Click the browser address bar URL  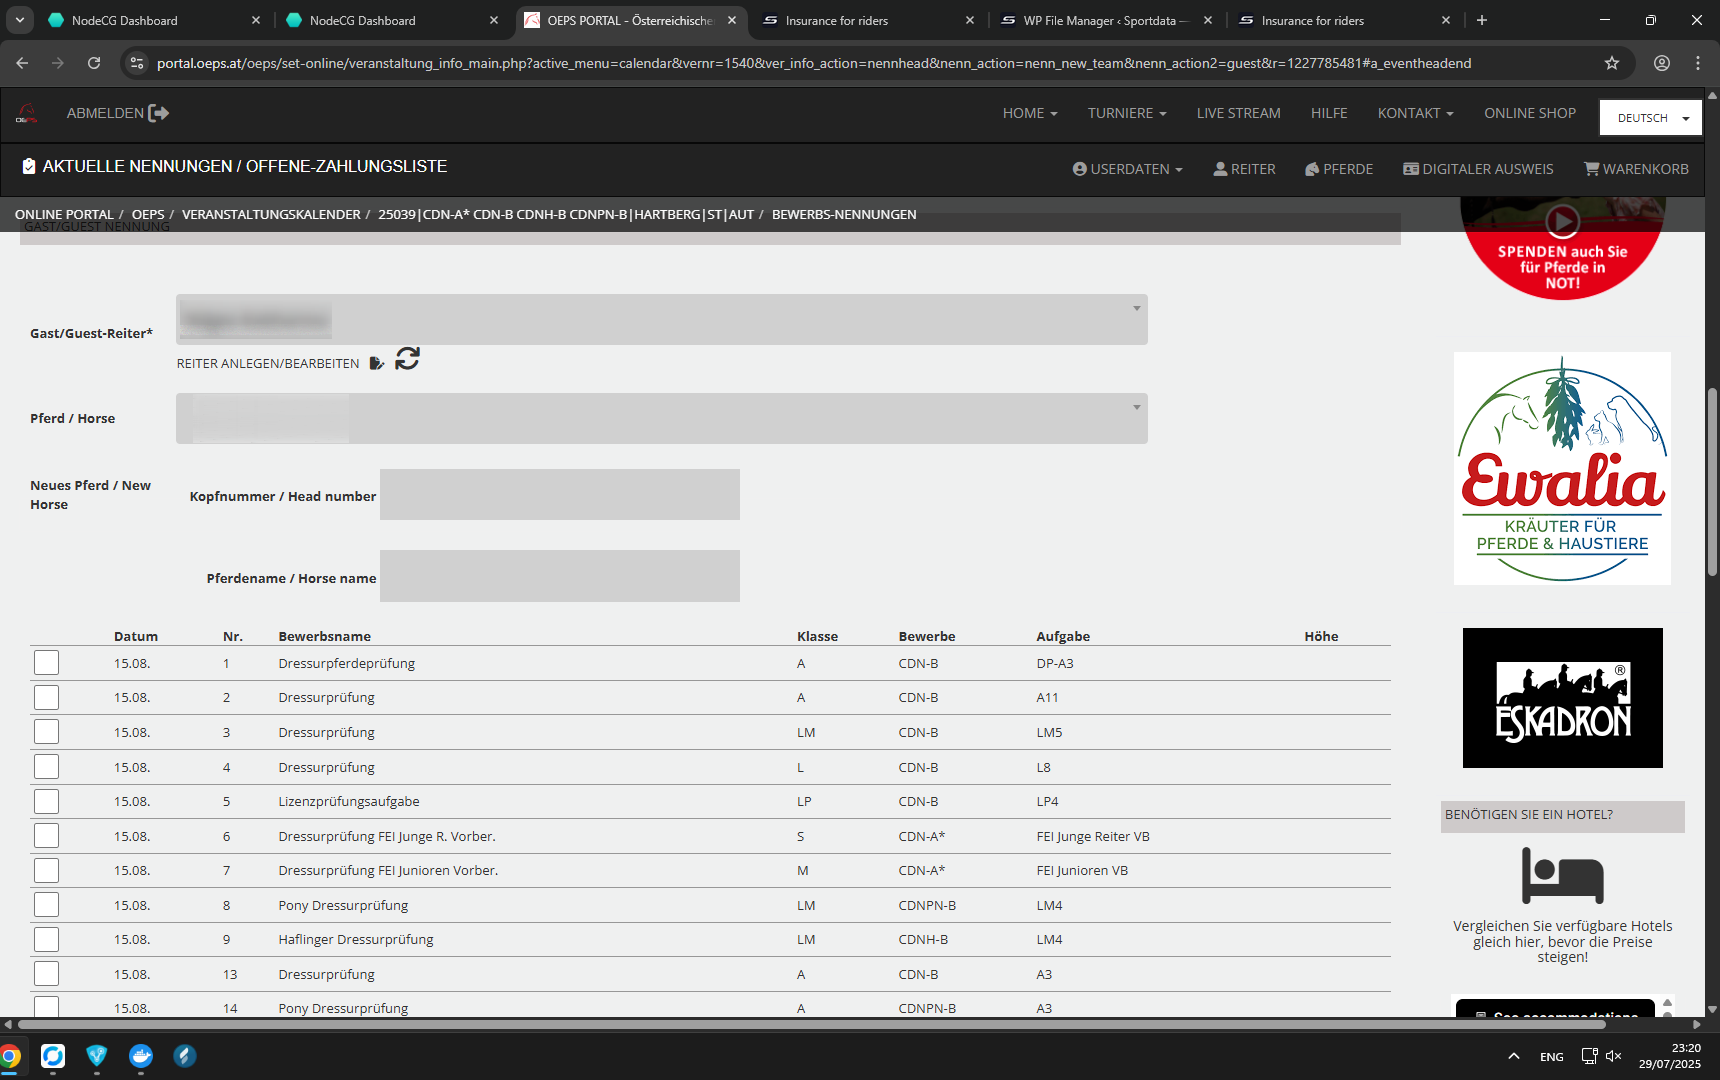point(814,63)
